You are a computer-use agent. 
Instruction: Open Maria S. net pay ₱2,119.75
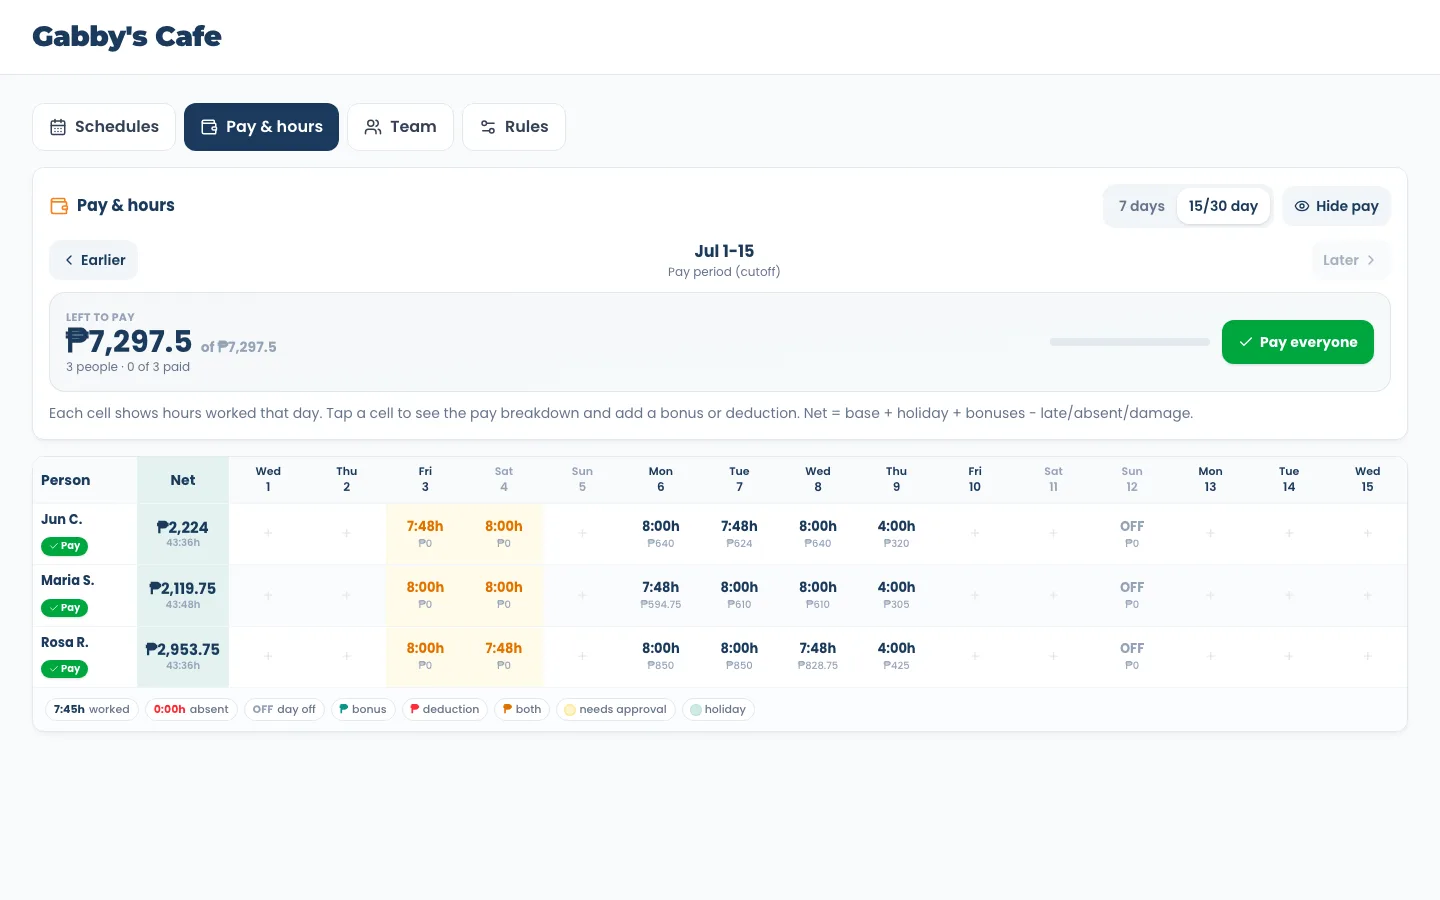click(183, 595)
